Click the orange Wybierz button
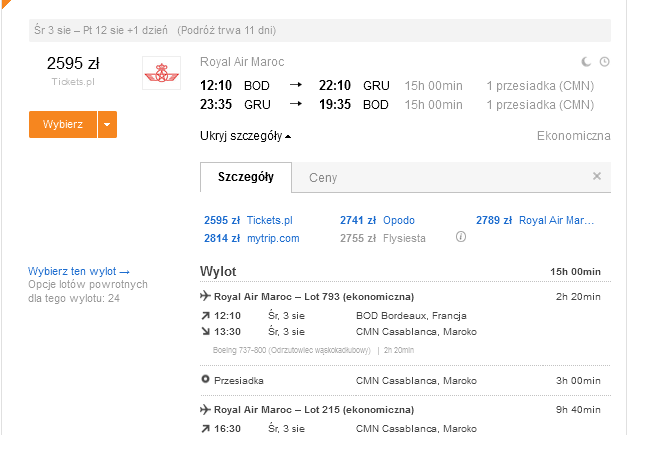 [63, 124]
